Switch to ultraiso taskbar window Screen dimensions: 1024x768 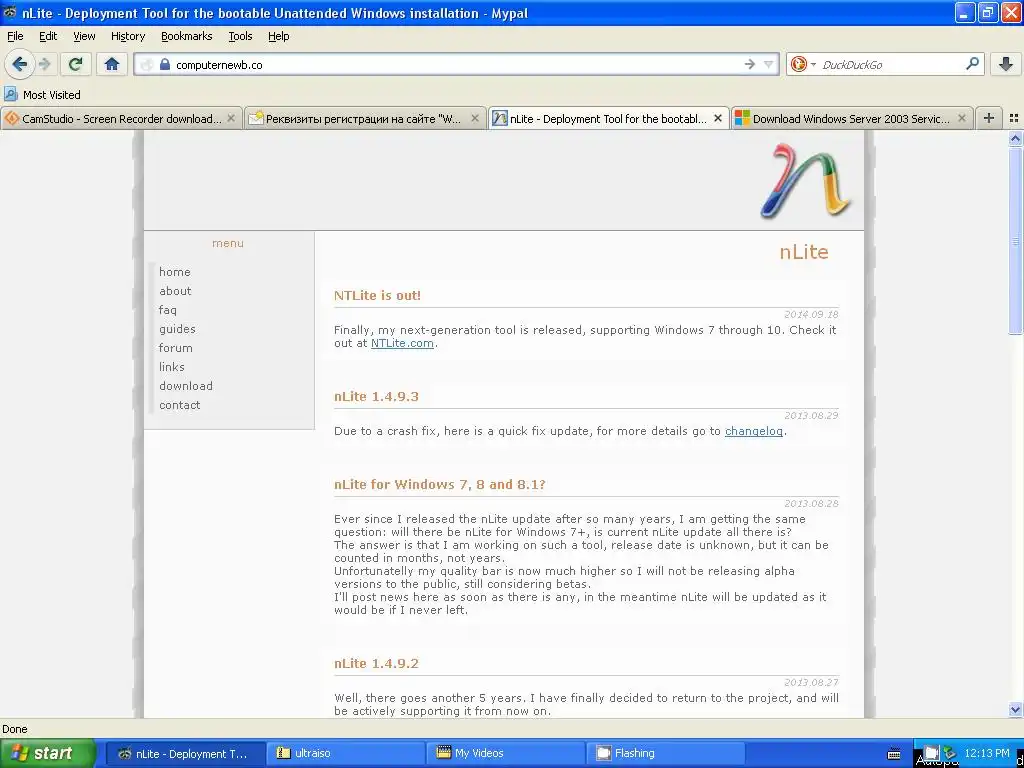(346, 753)
